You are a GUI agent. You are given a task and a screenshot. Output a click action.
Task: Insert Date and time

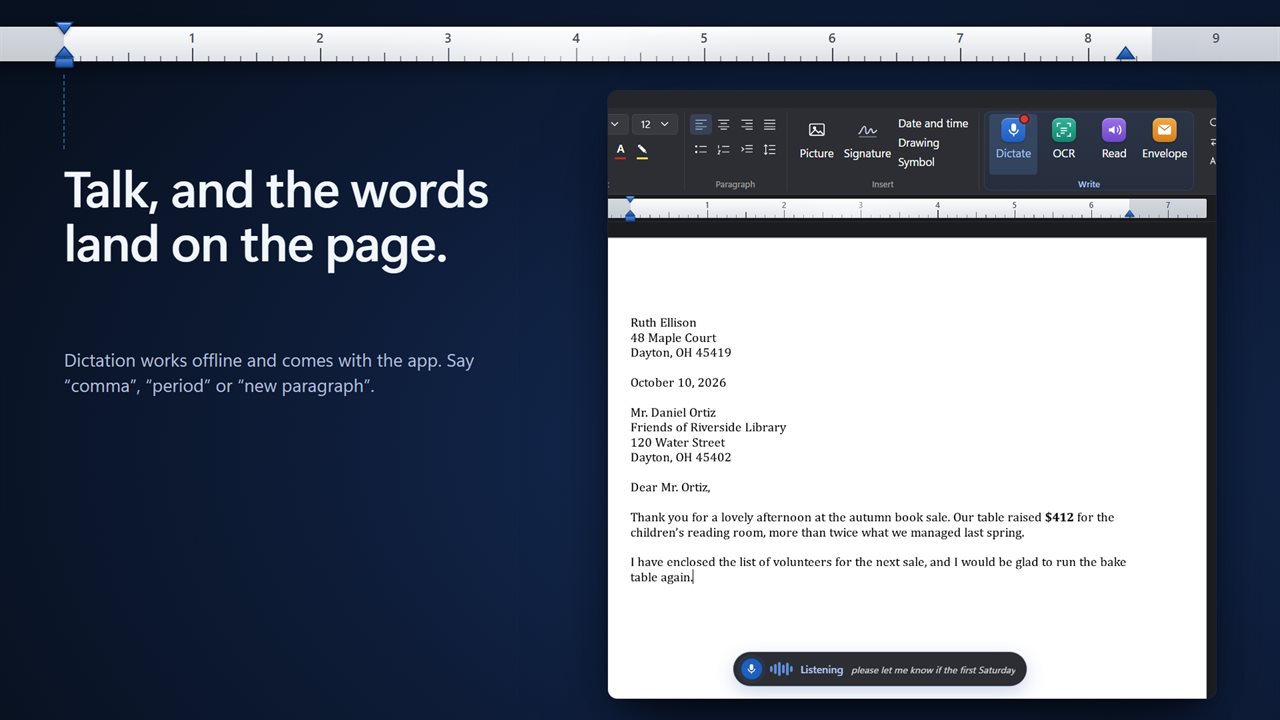[933, 124]
